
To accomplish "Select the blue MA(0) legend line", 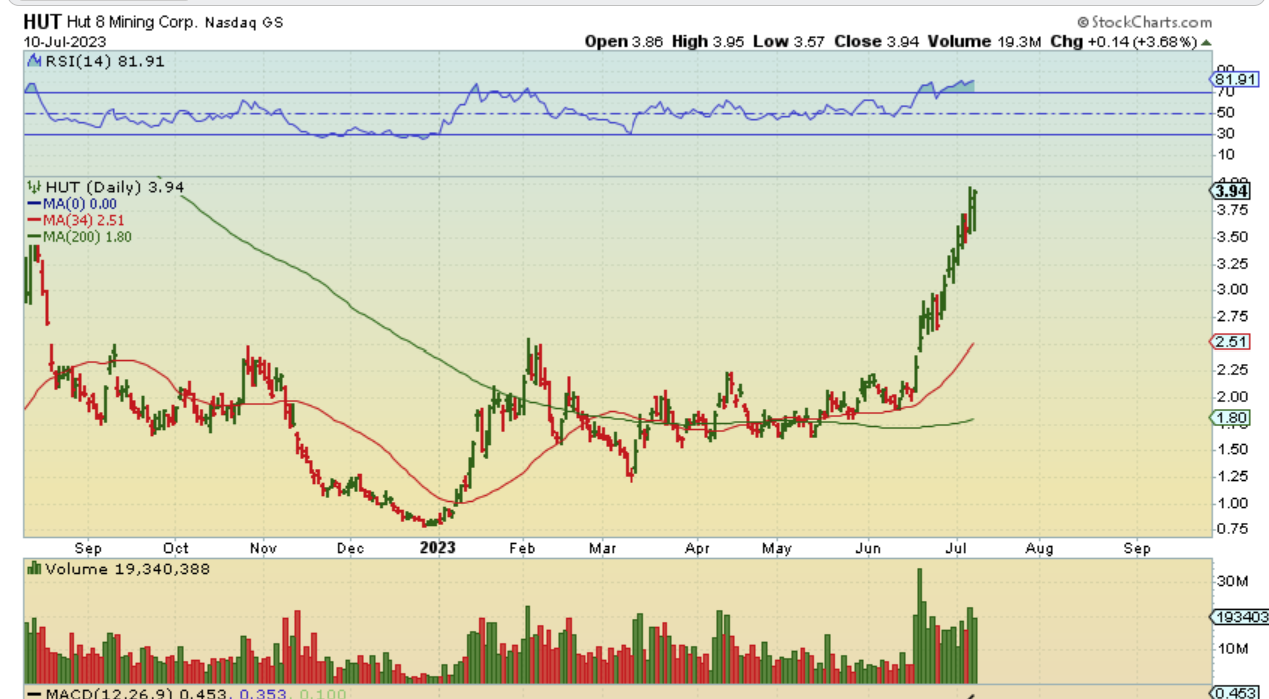I will tap(33, 203).
